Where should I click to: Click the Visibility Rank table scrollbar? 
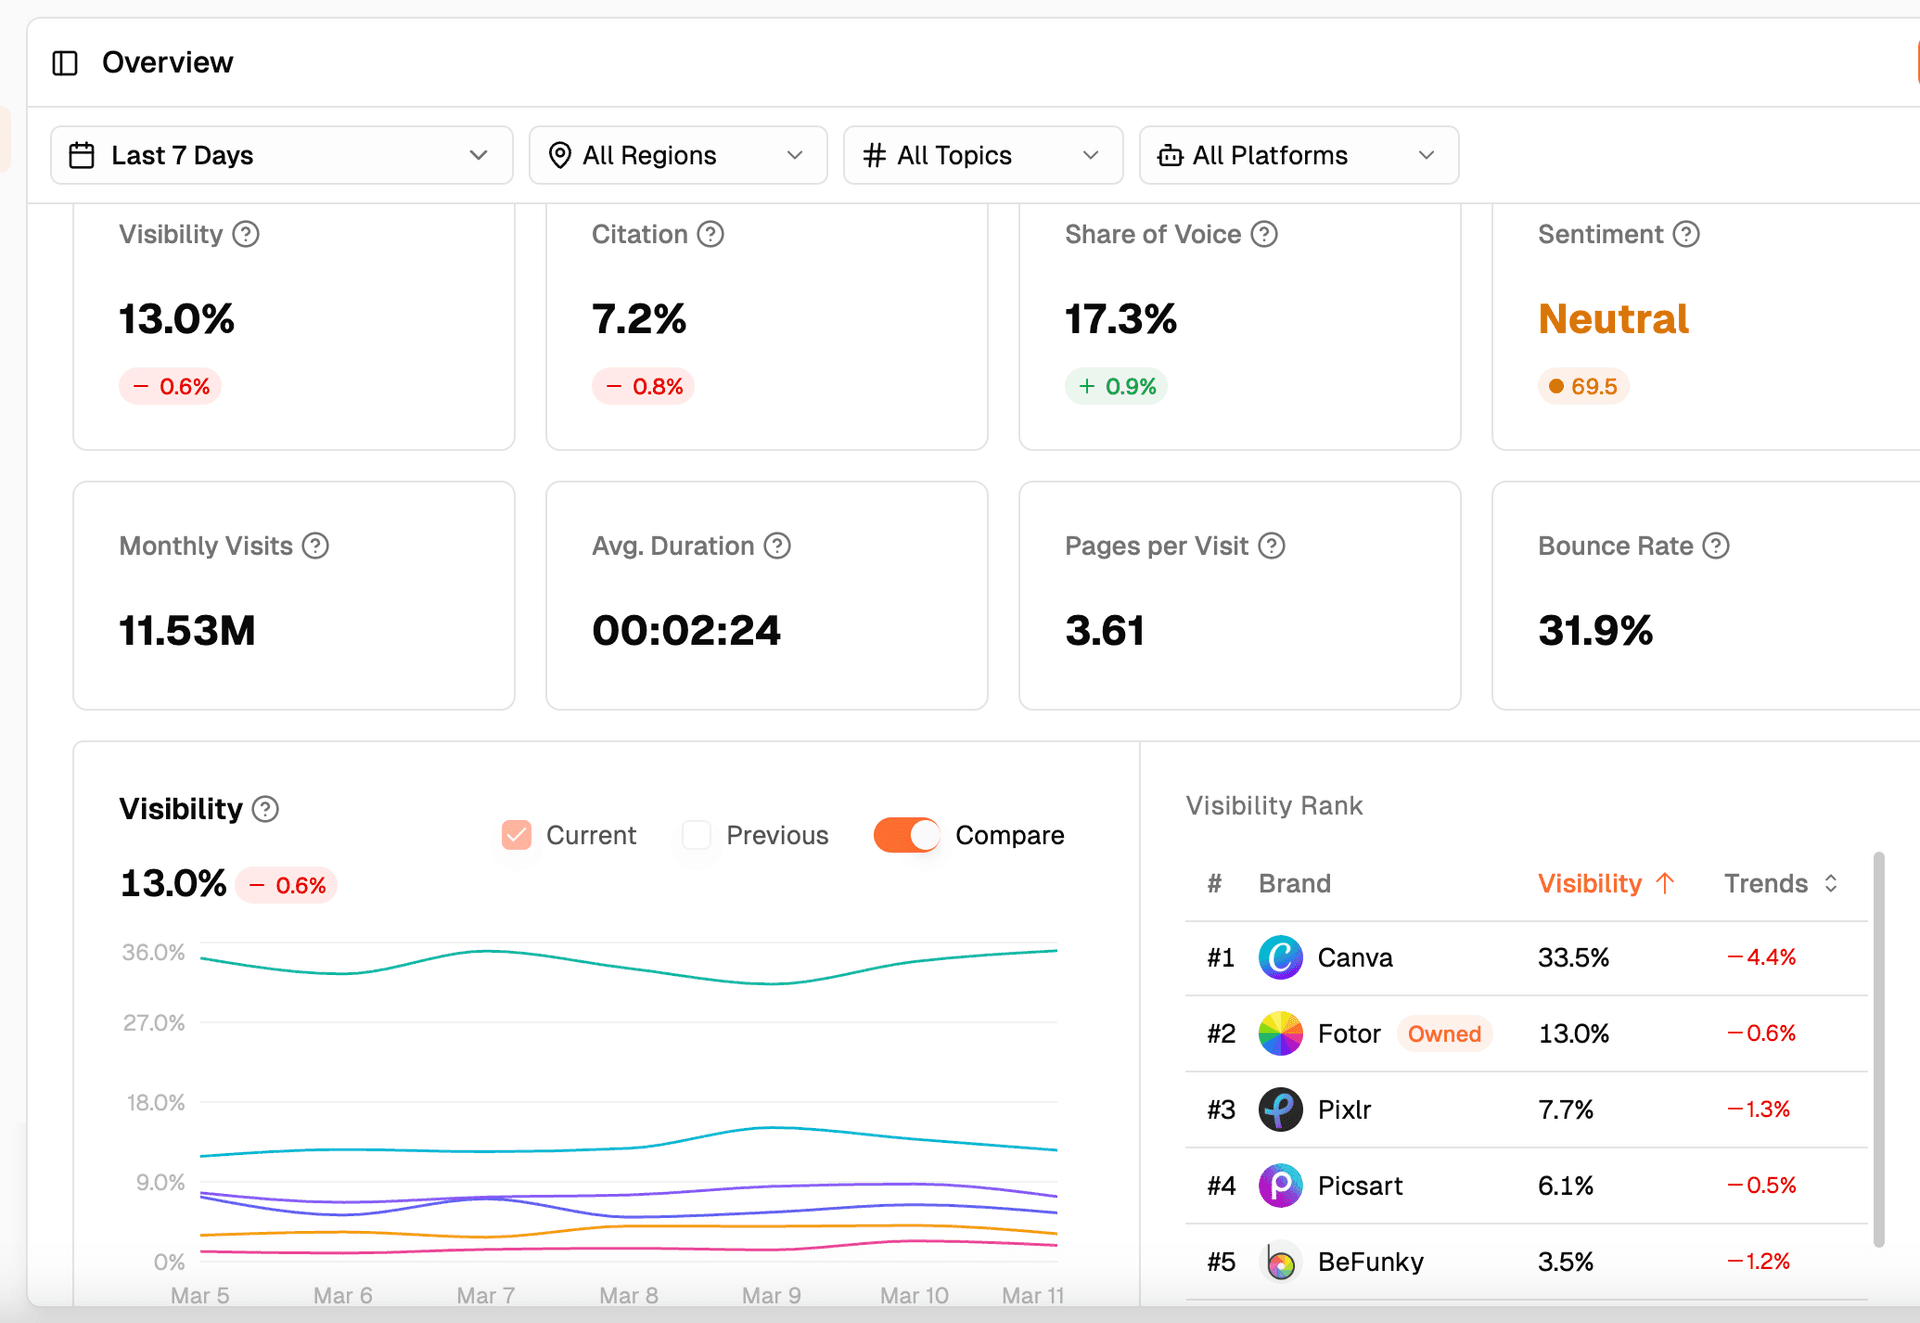coord(1879,1050)
